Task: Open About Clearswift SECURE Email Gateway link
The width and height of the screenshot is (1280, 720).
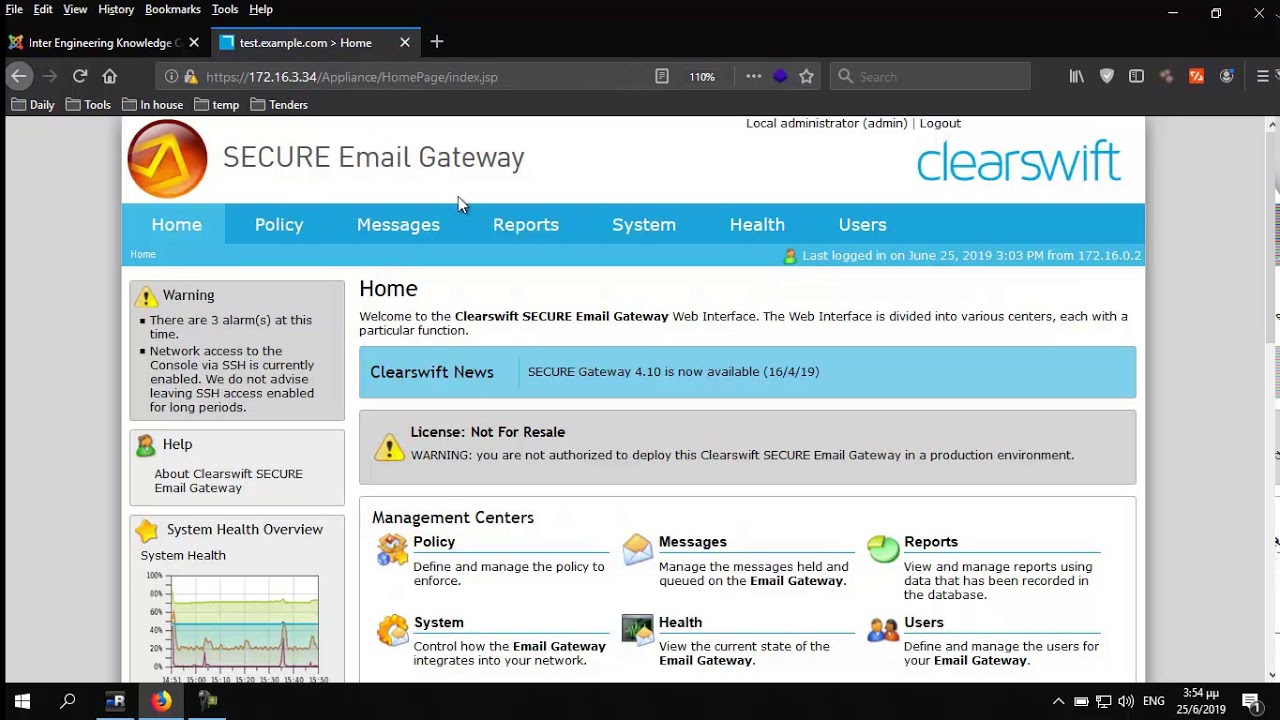Action: pyautogui.click(x=228, y=481)
